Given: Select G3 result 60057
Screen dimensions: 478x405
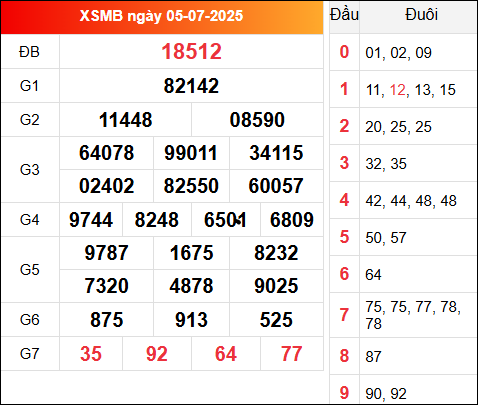Looking at the screenshot, I should tap(276, 186).
